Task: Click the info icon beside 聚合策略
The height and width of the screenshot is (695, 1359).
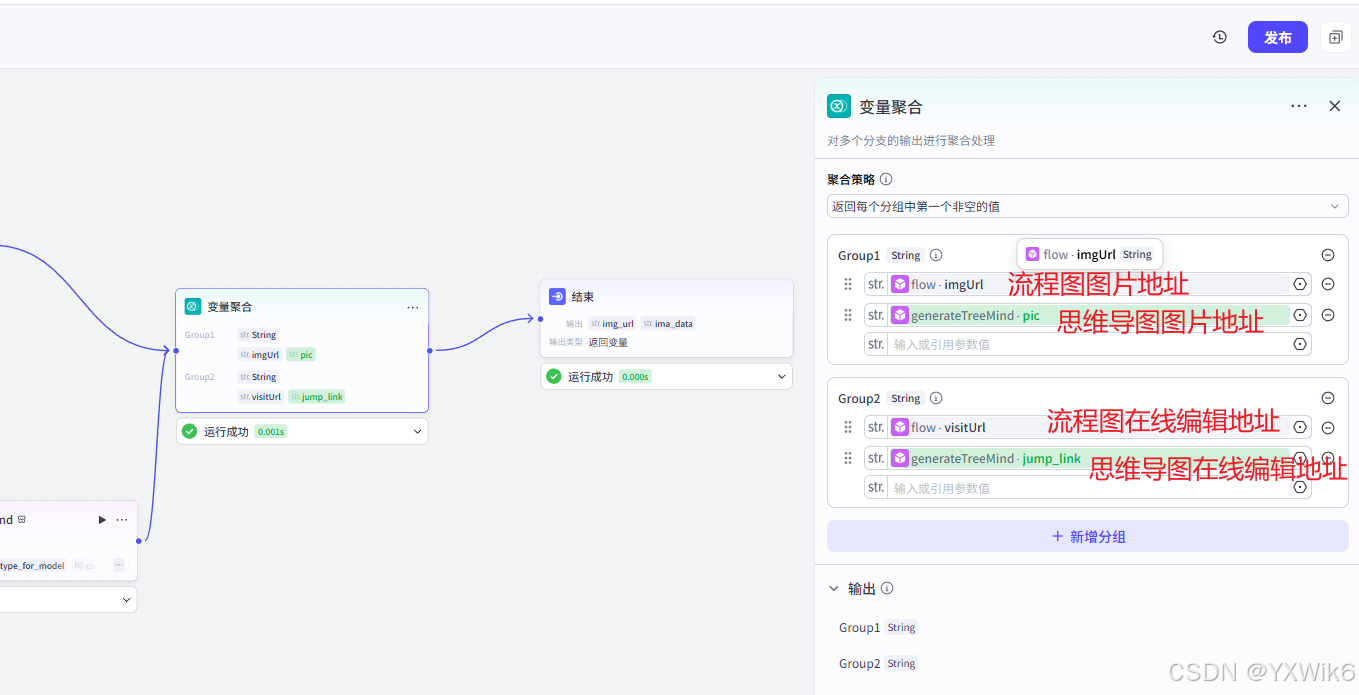Action: 886,180
